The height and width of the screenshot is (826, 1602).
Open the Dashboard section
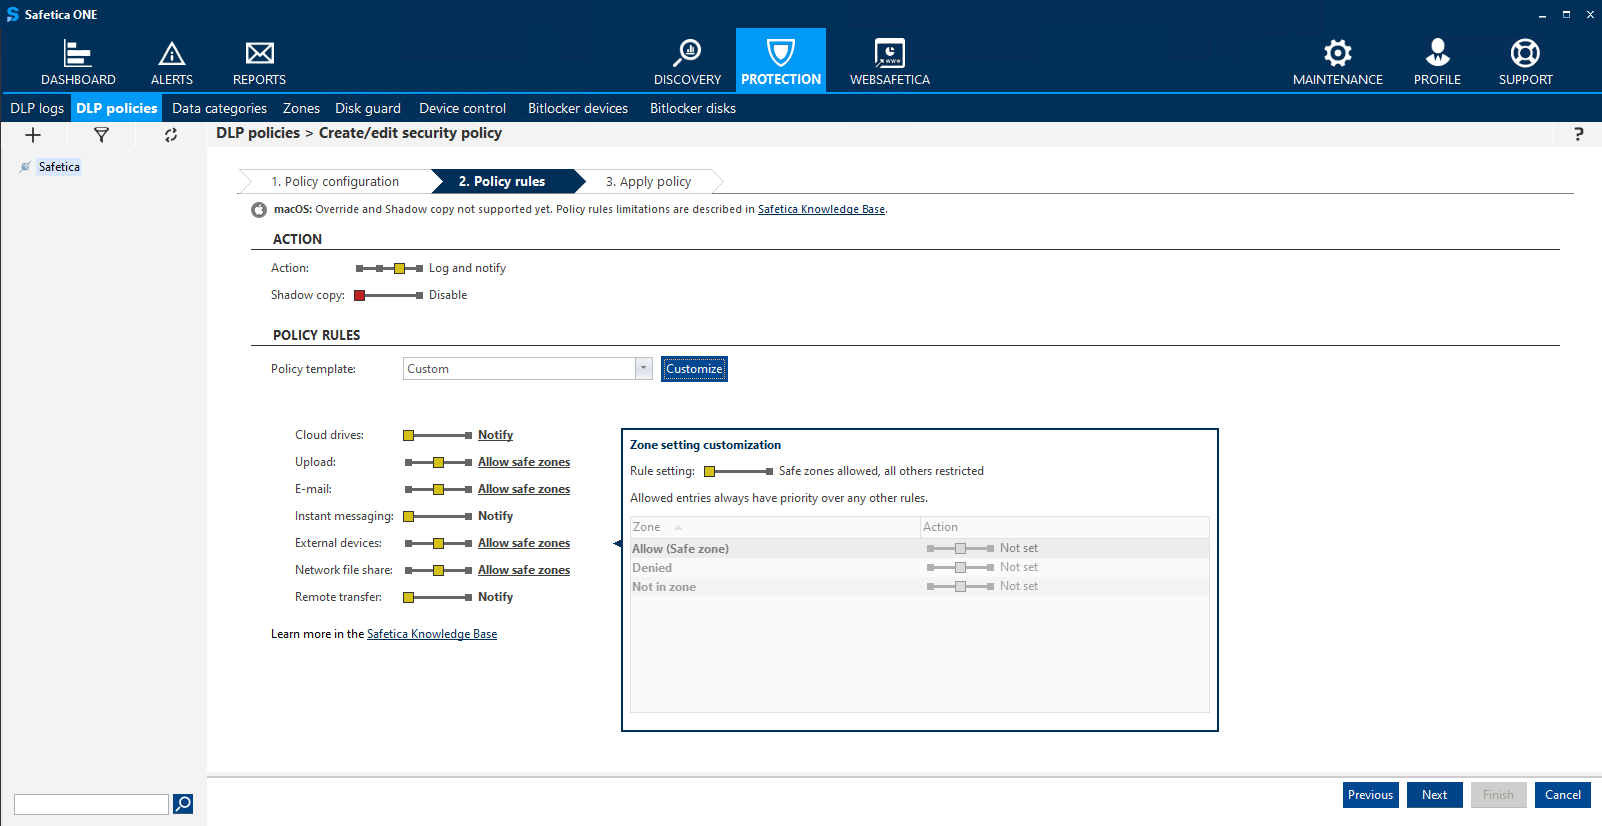(x=78, y=62)
